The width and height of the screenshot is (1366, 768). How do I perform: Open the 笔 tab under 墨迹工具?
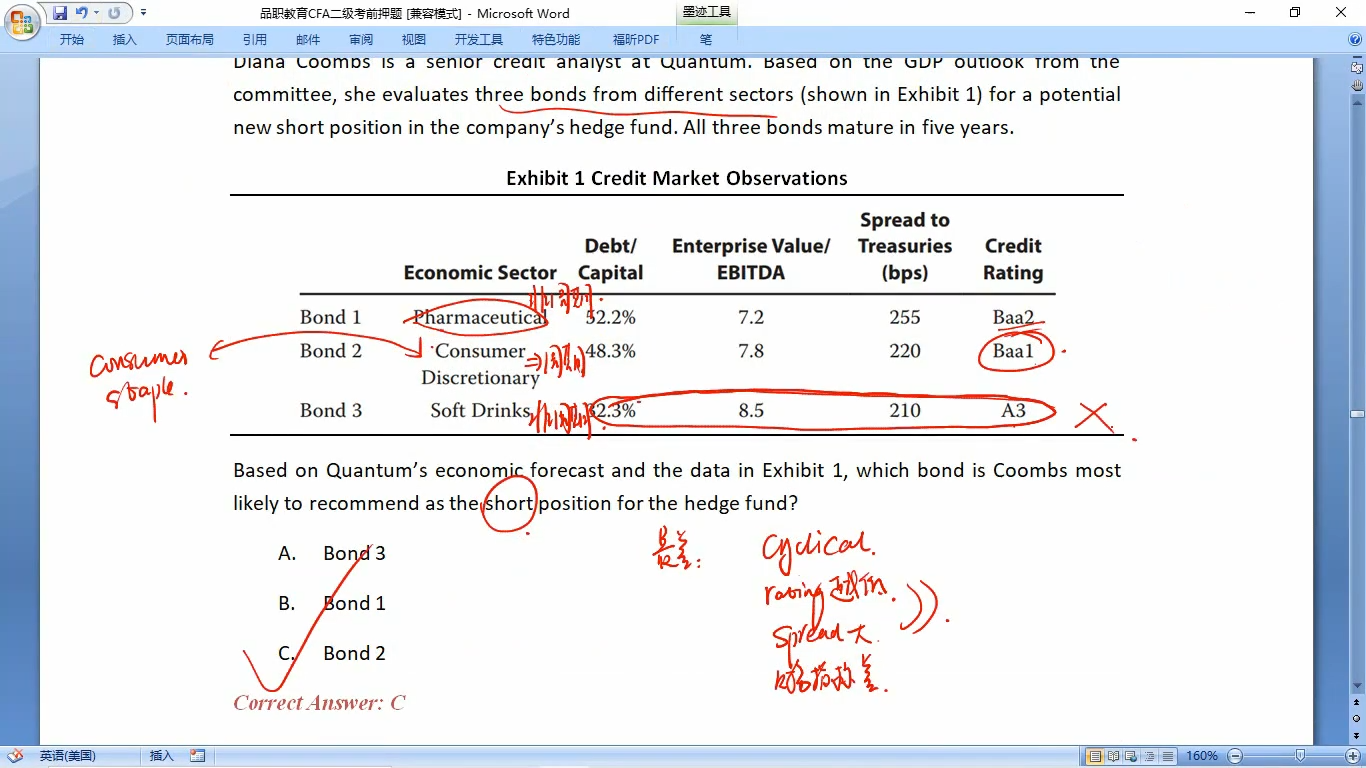click(706, 40)
